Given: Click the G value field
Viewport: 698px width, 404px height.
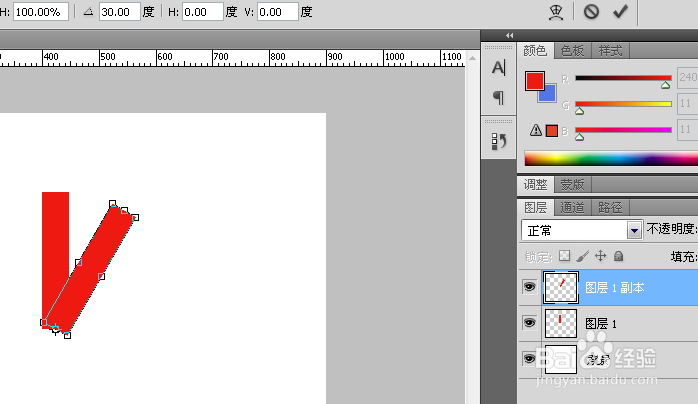Looking at the screenshot, I should pyautogui.click(x=687, y=104).
